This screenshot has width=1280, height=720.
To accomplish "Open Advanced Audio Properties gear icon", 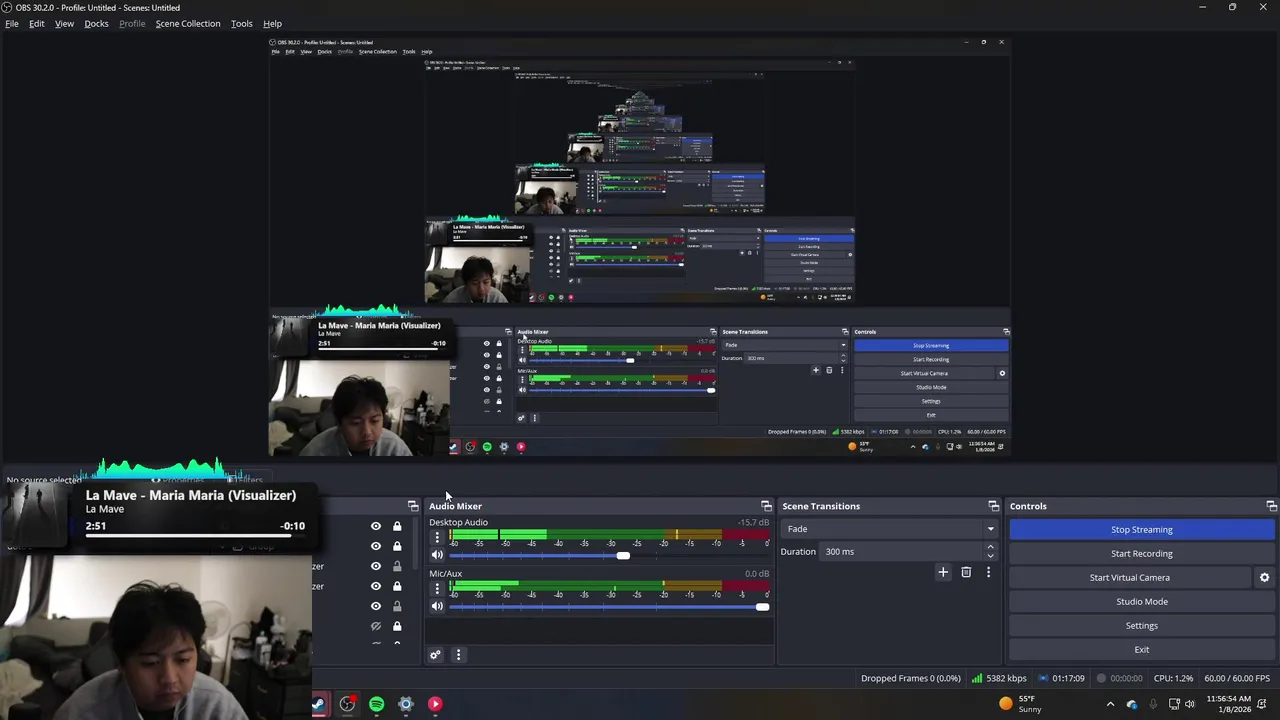I will pyautogui.click(x=435, y=655).
